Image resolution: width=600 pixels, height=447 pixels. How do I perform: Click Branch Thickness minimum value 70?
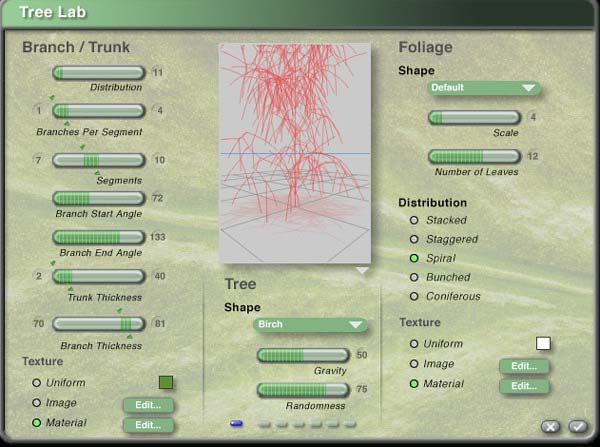38,323
